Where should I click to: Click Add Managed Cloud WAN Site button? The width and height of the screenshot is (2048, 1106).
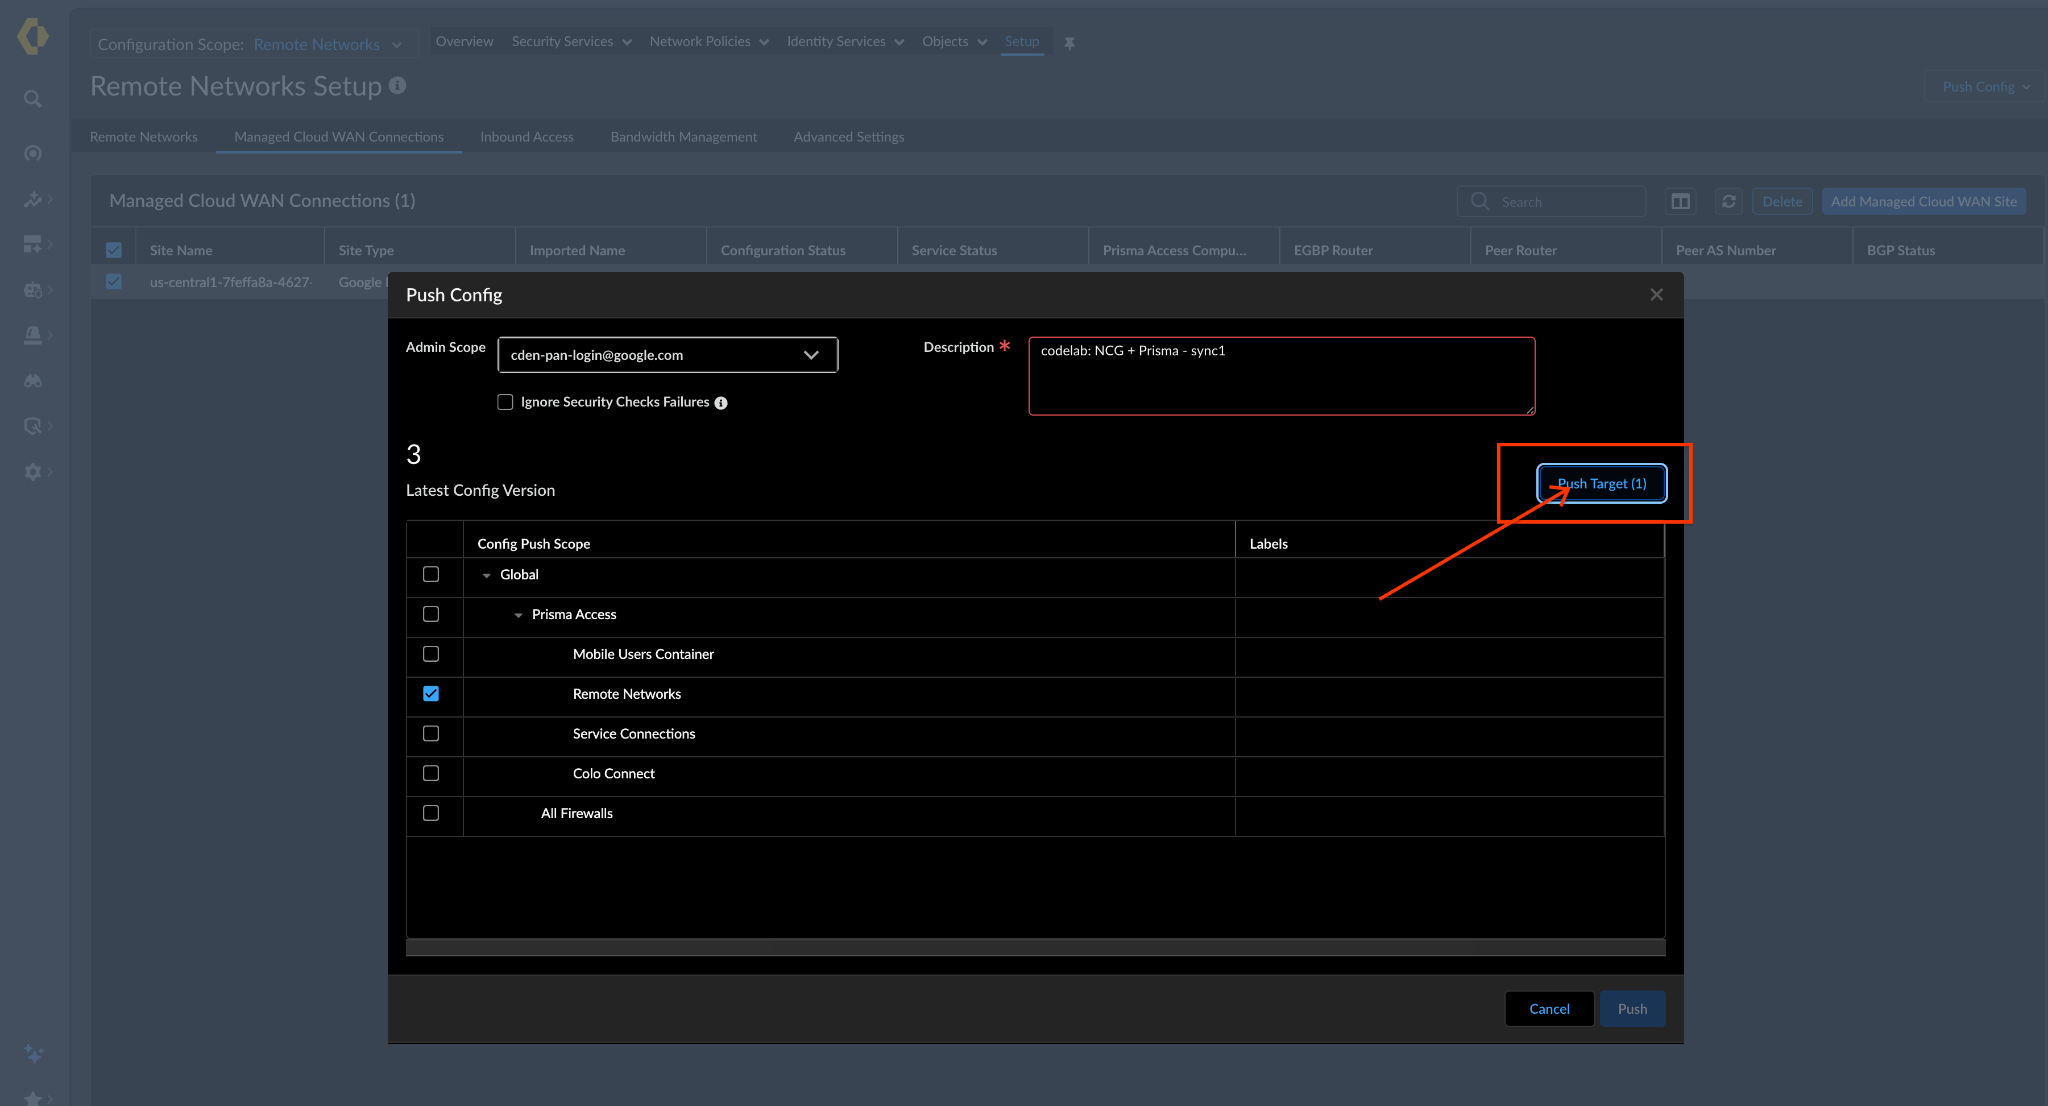coord(1924,201)
